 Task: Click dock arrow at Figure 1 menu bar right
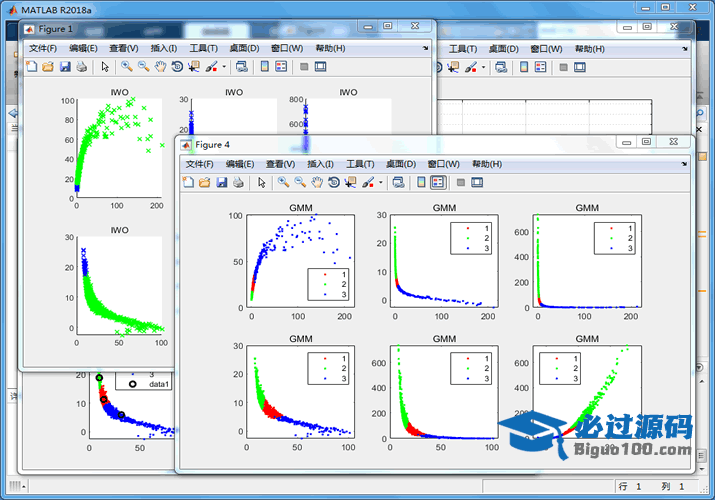click(425, 48)
